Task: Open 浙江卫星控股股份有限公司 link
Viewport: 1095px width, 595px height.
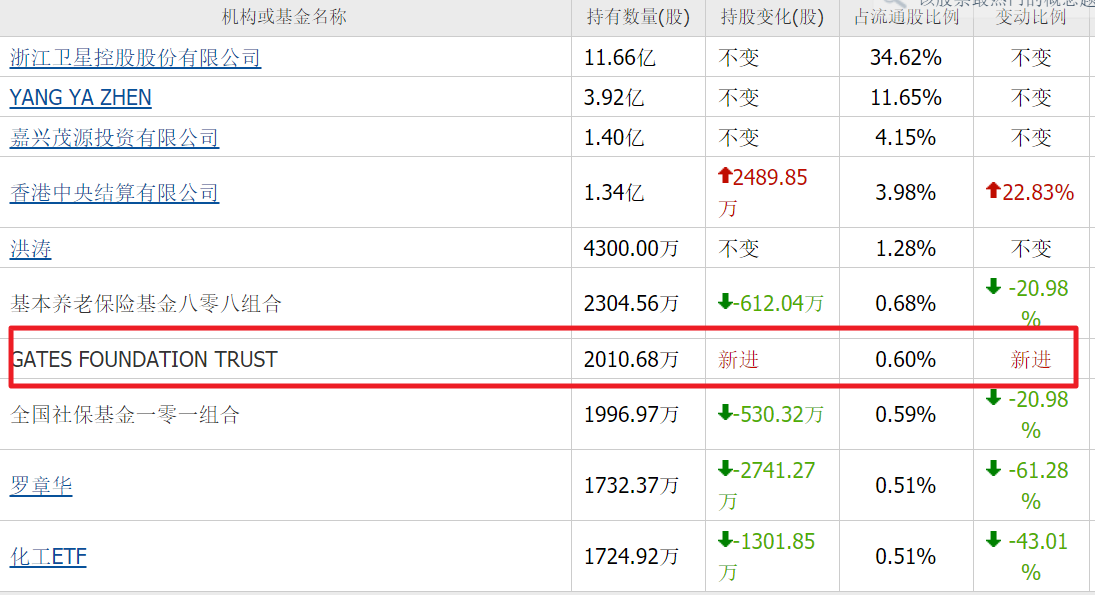Action: 135,57
